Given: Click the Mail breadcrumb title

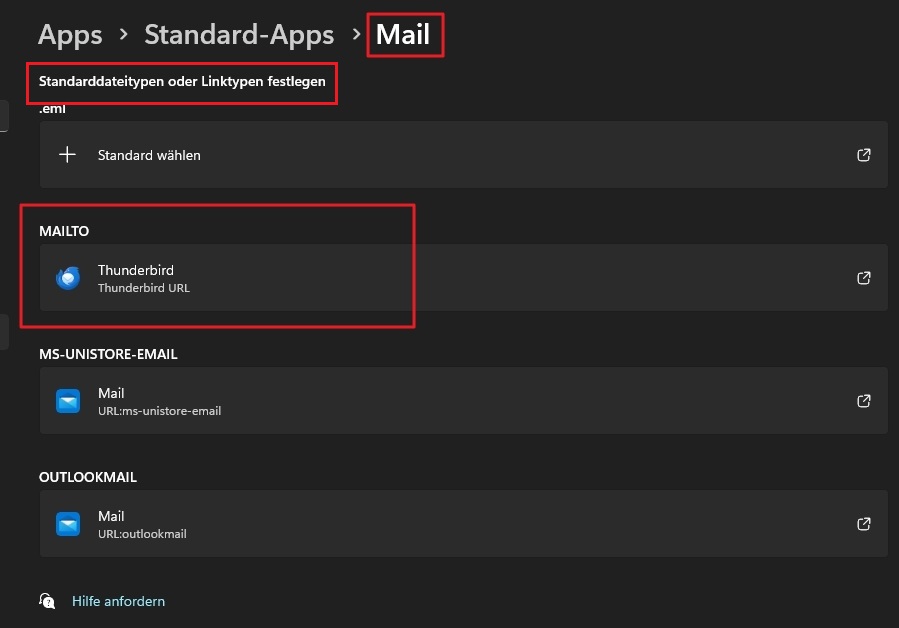Looking at the screenshot, I should click(402, 34).
